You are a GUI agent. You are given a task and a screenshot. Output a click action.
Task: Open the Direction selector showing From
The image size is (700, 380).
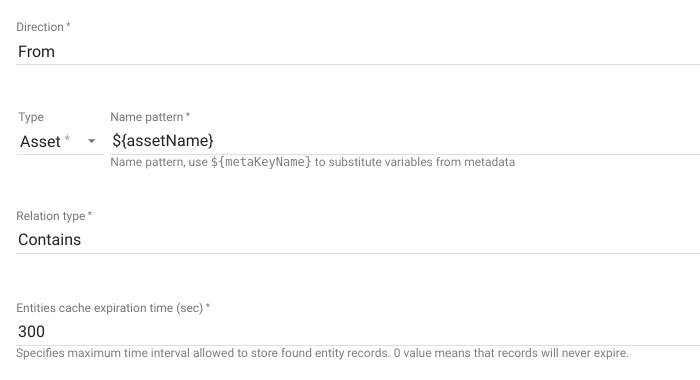pos(358,52)
